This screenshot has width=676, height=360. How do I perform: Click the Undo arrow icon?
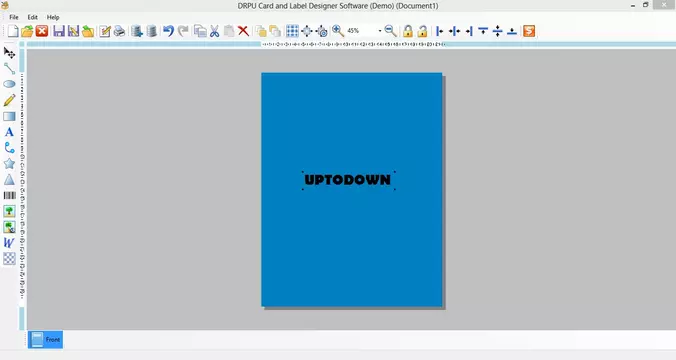[x=168, y=31]
